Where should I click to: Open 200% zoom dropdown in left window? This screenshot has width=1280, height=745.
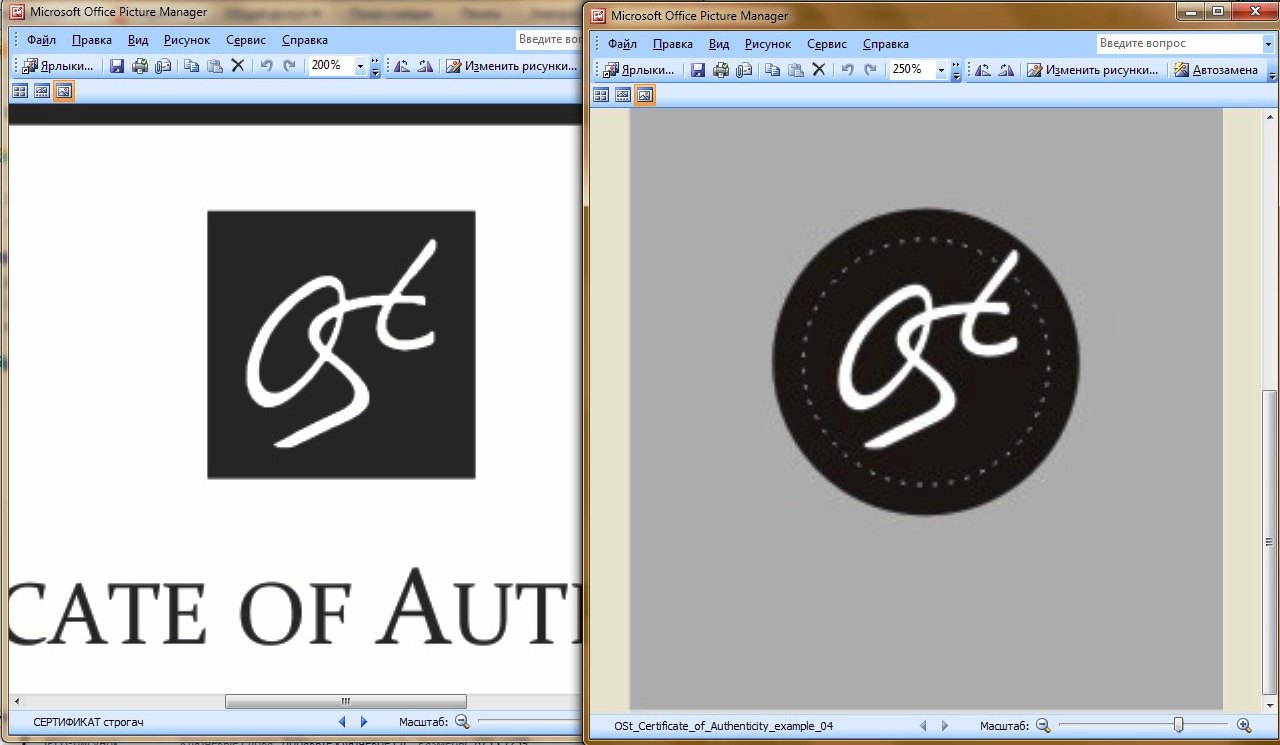point(361,66)
